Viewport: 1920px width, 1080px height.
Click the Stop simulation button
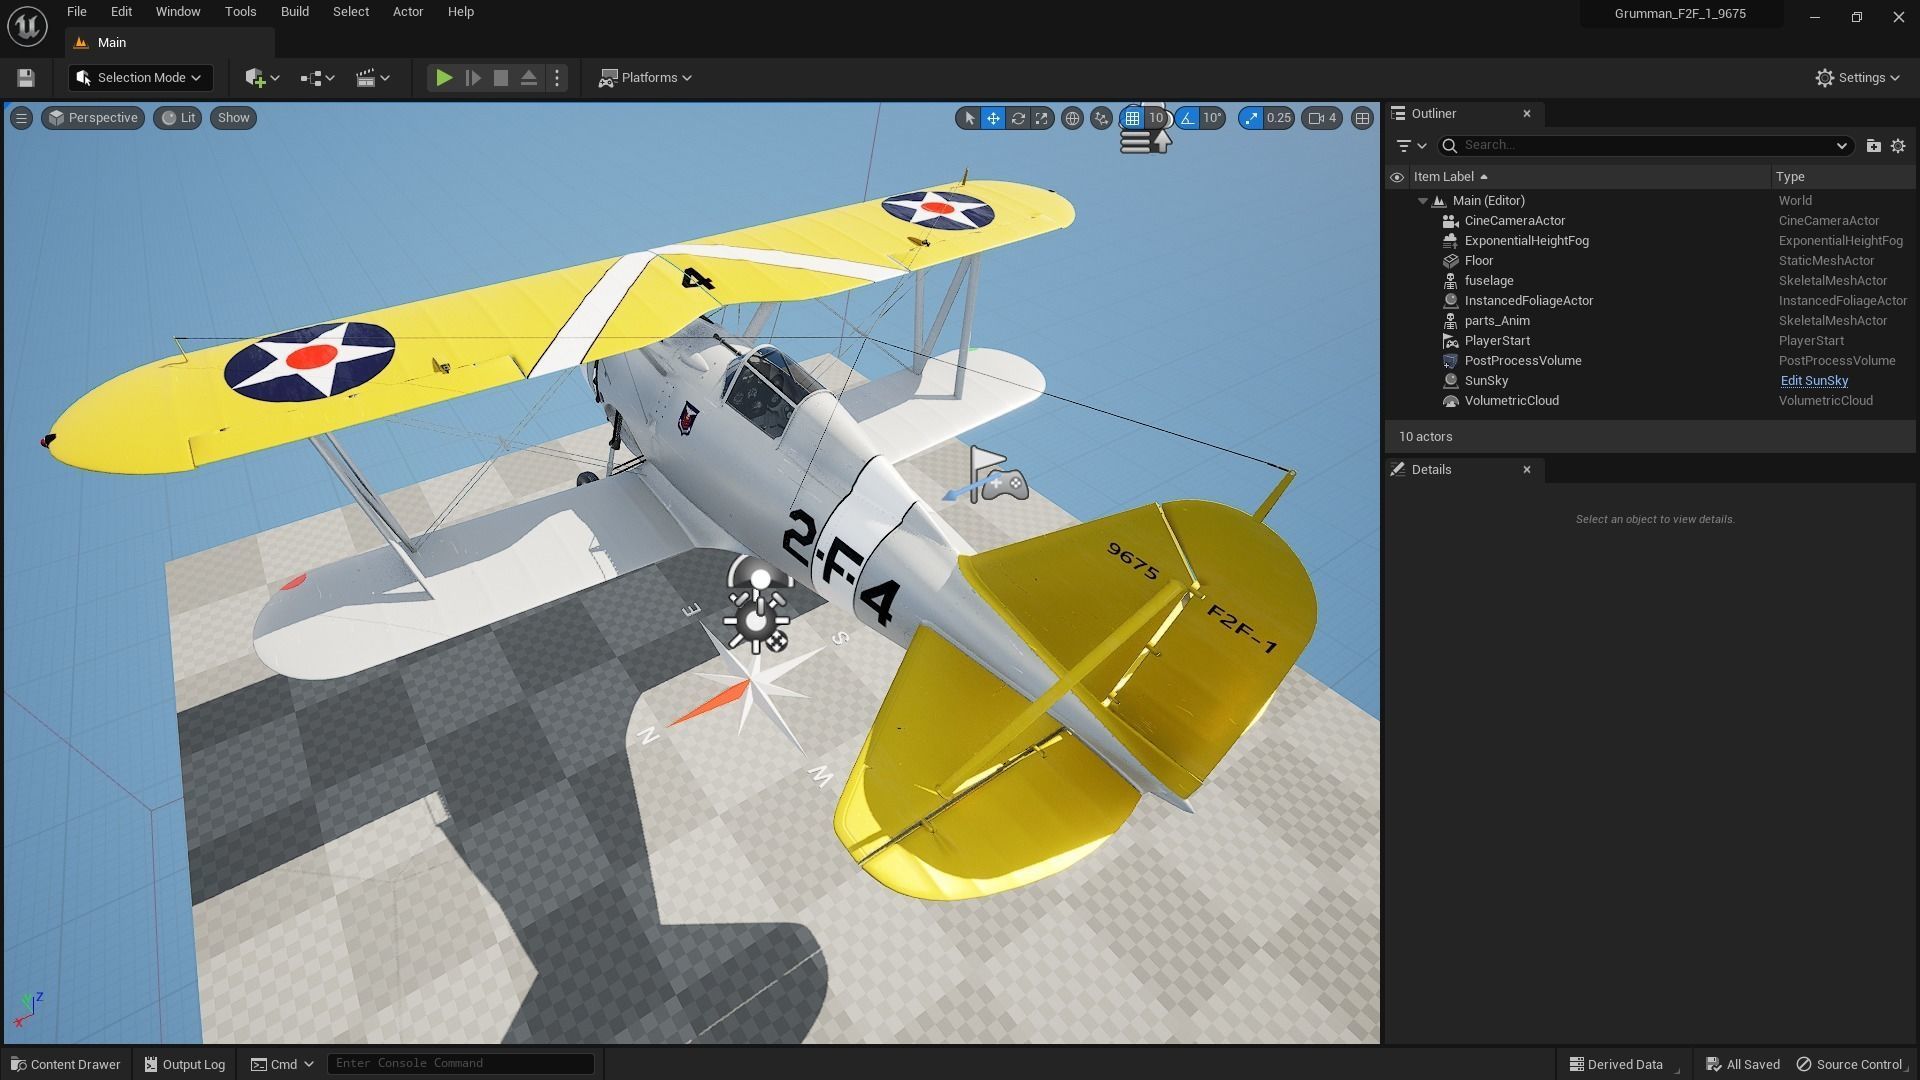point(501,78)
